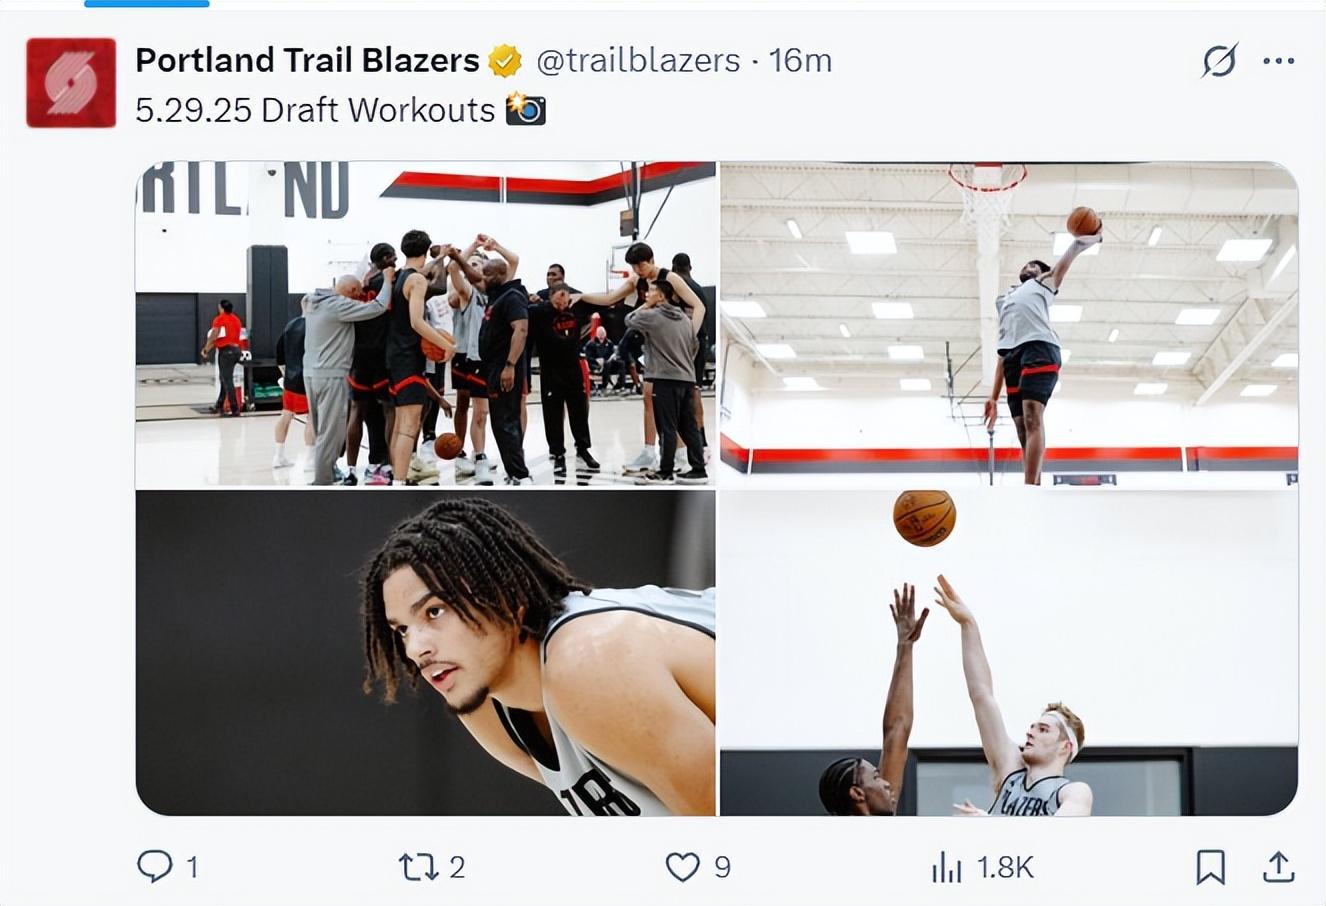This screenshot has width=1326, height=906.
Task: Repost this tweet with the retweet icon
Action: [418, 866]
